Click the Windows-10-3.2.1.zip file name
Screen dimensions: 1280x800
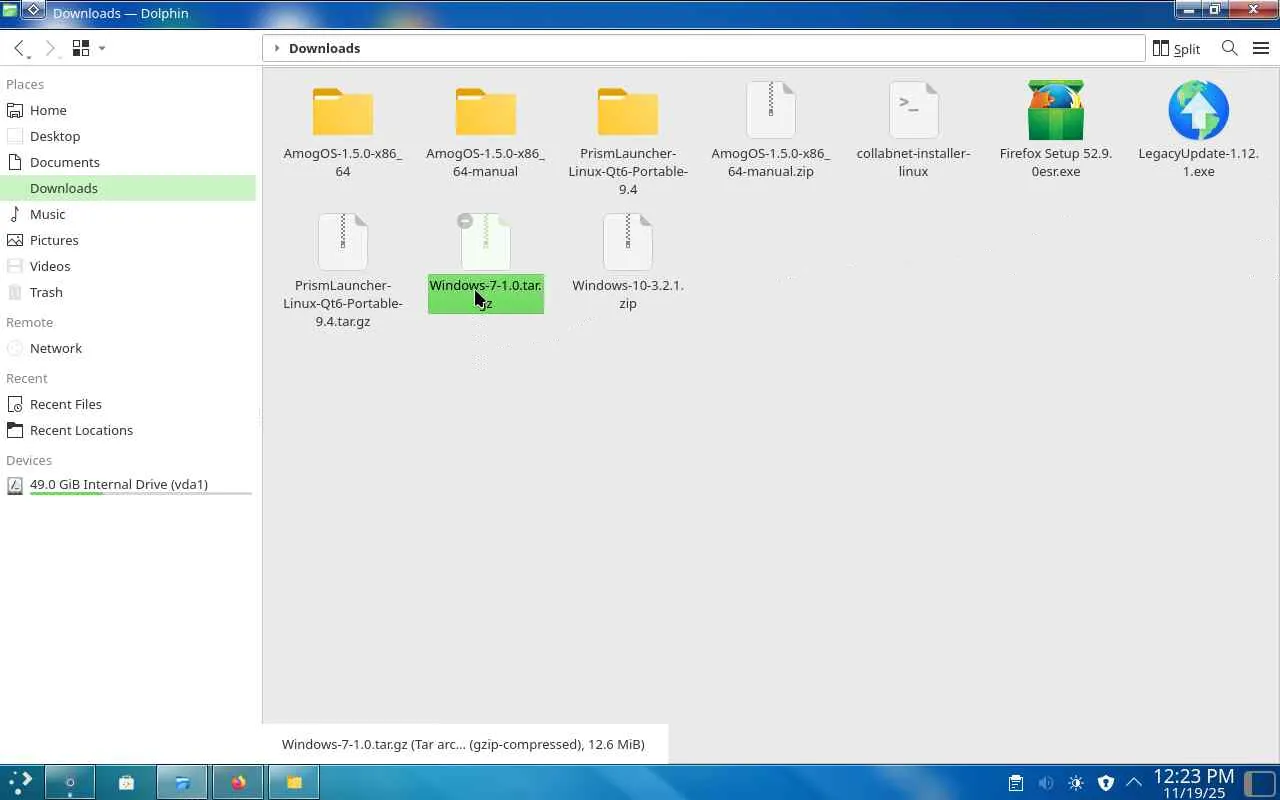click(628, 294)
